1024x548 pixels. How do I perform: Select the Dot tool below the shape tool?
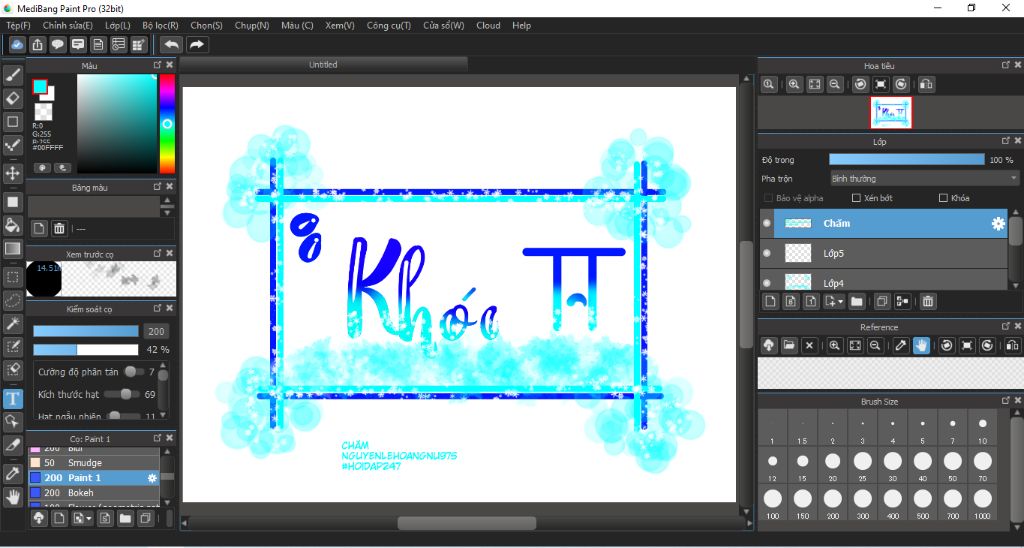click(12, 145)
